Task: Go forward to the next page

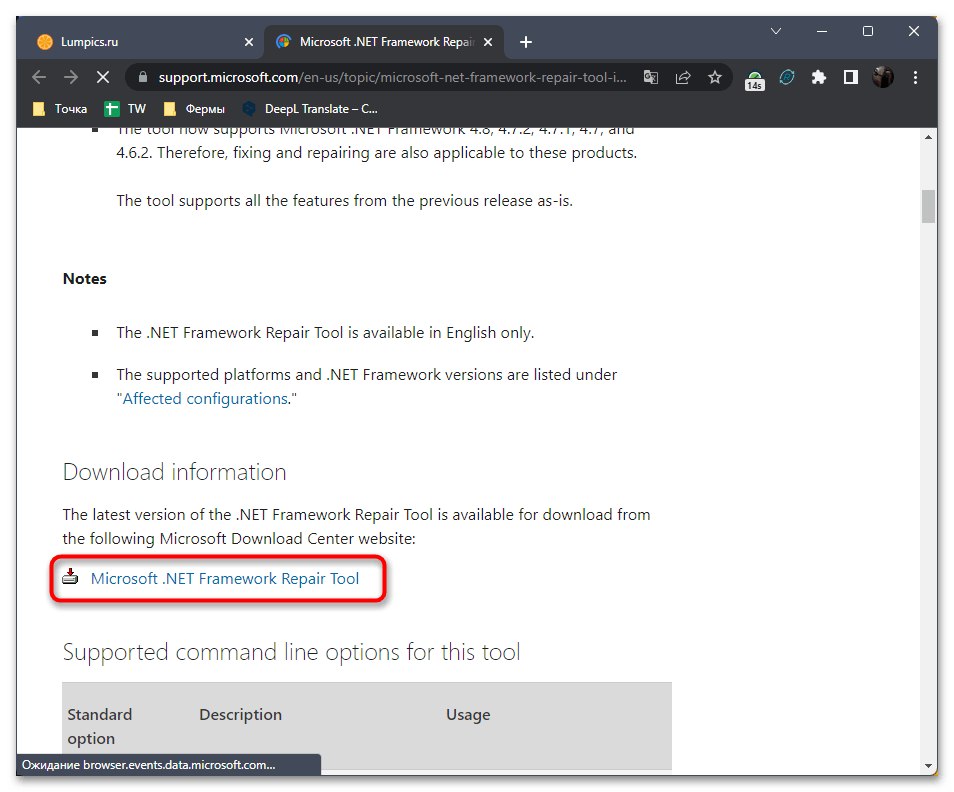Action: coord(71,77)
